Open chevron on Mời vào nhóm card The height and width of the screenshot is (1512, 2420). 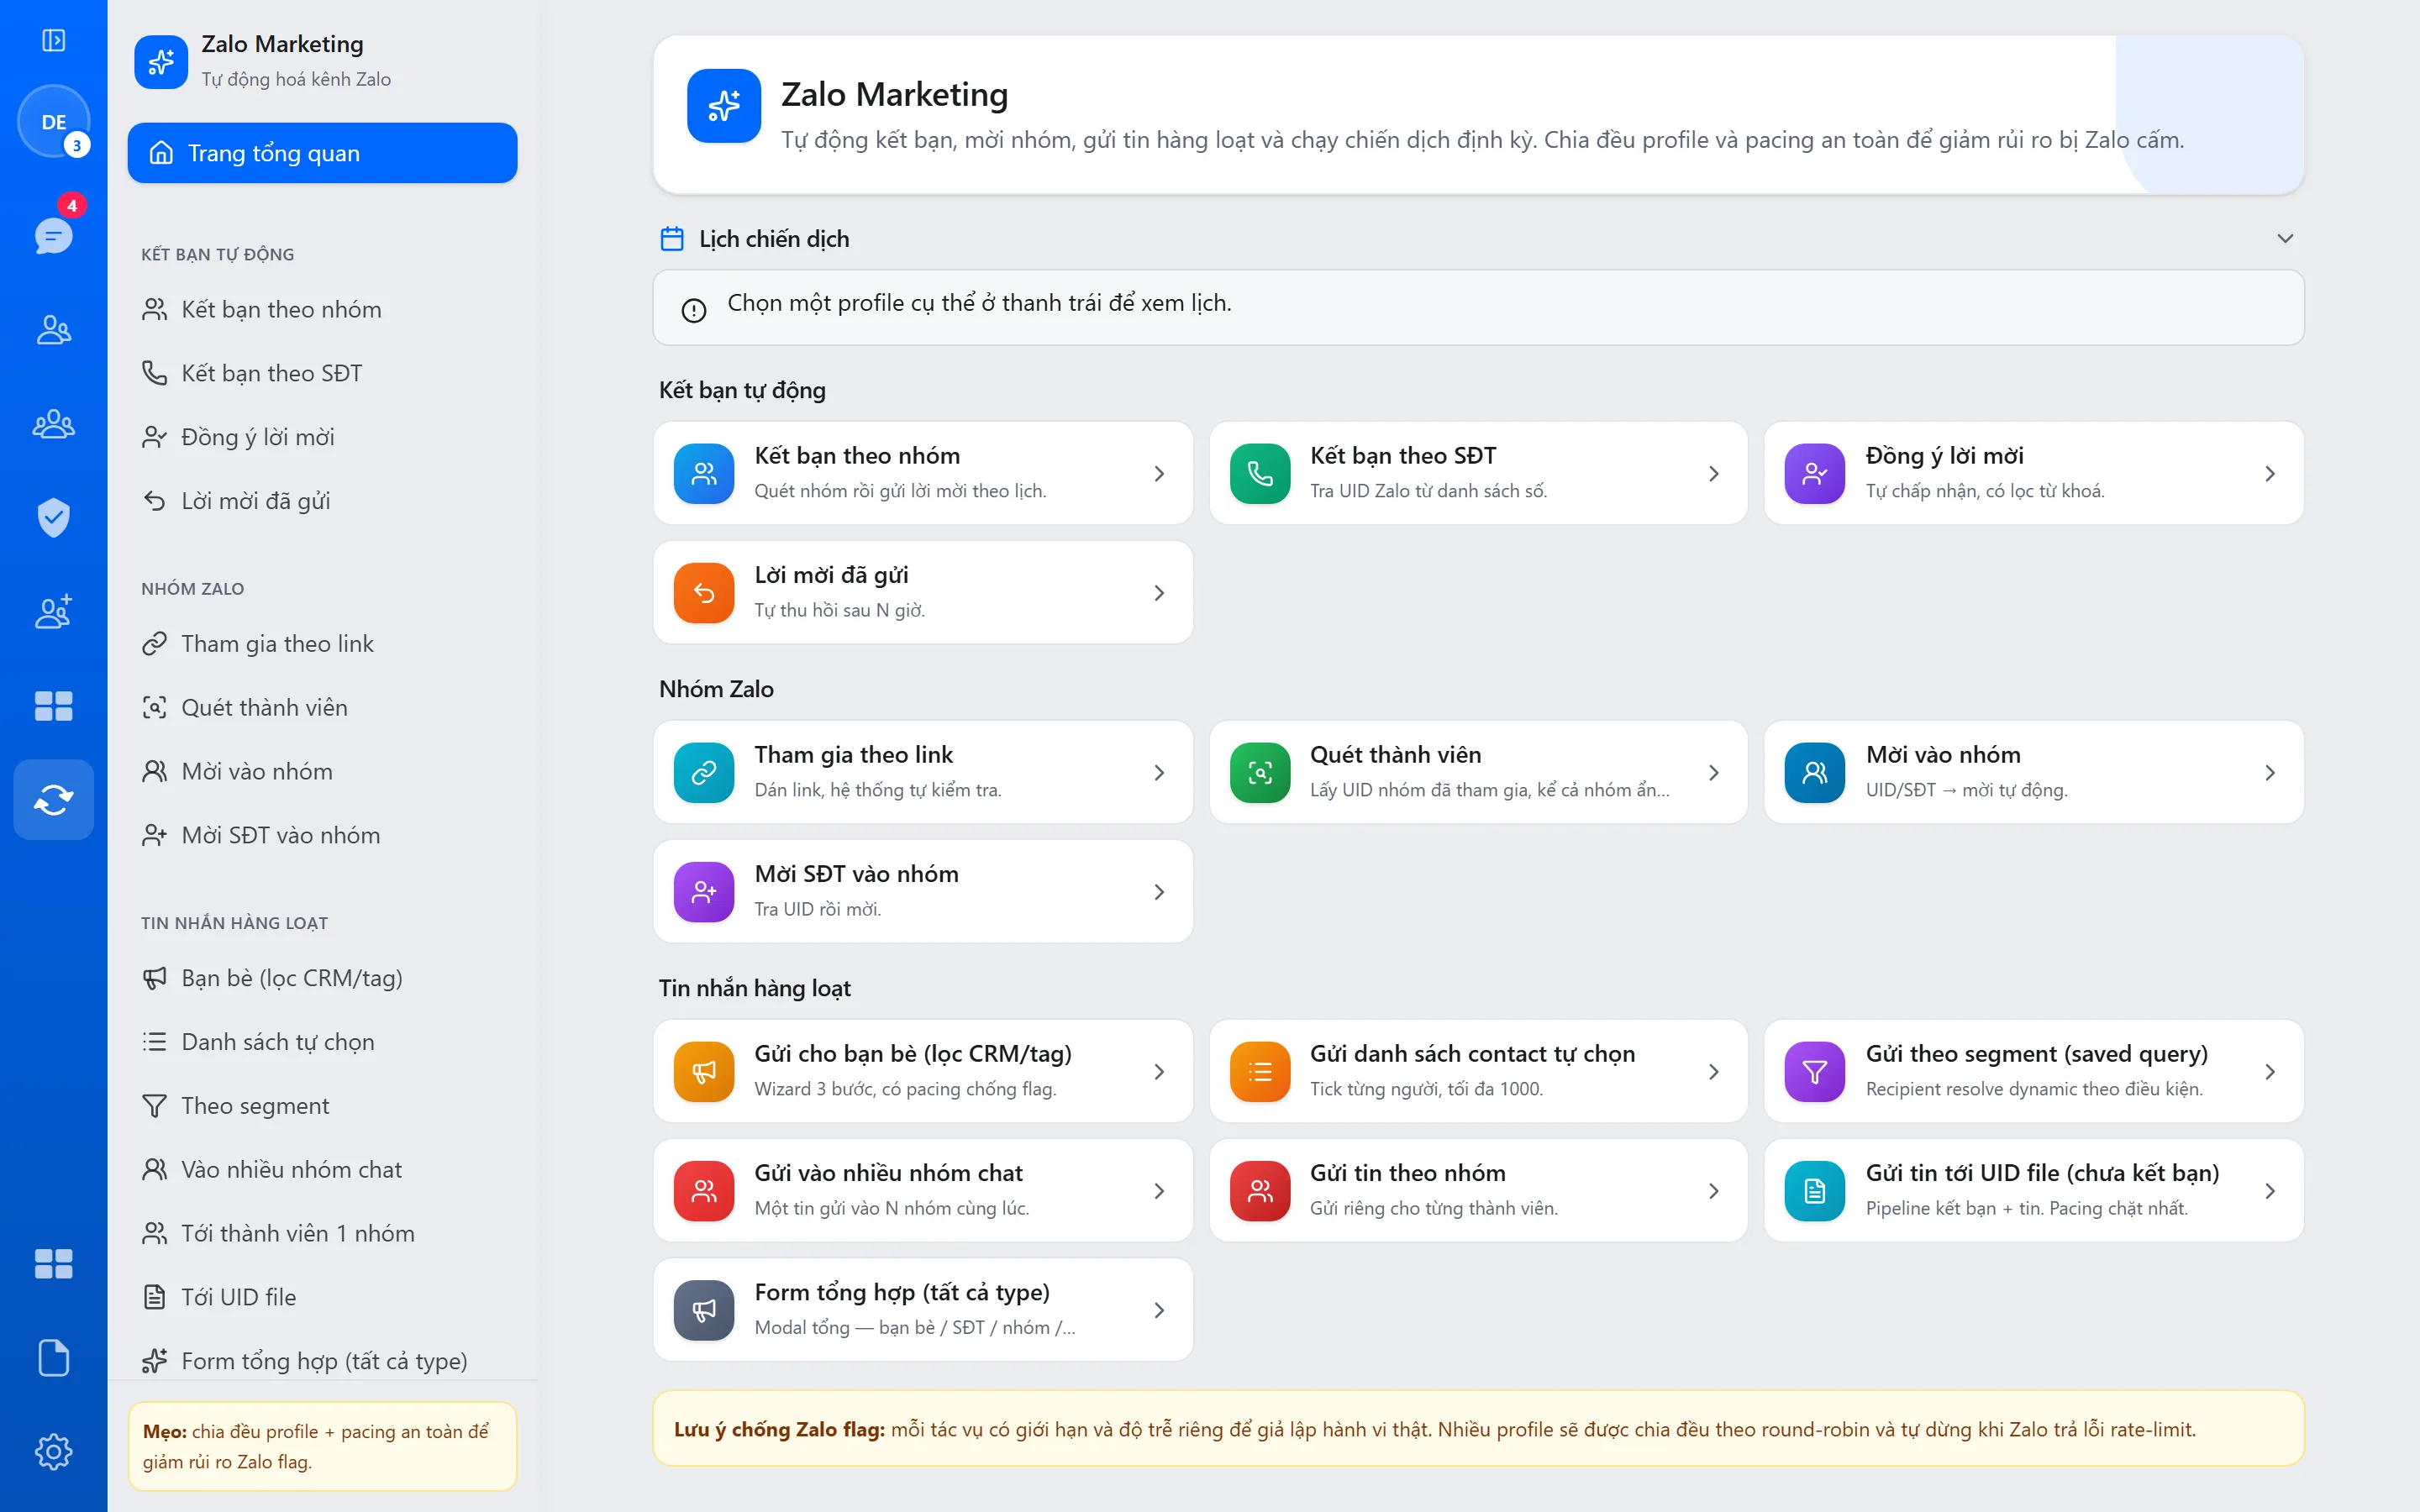pos(2270,772)
